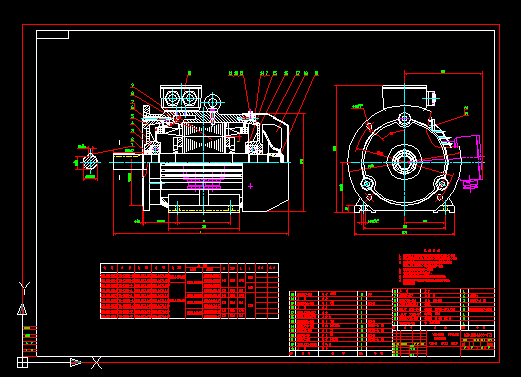This screenshot has height=377, width=521.
Task: Select the twin-circle junction box atop the motor
Action: click(181, 97)
